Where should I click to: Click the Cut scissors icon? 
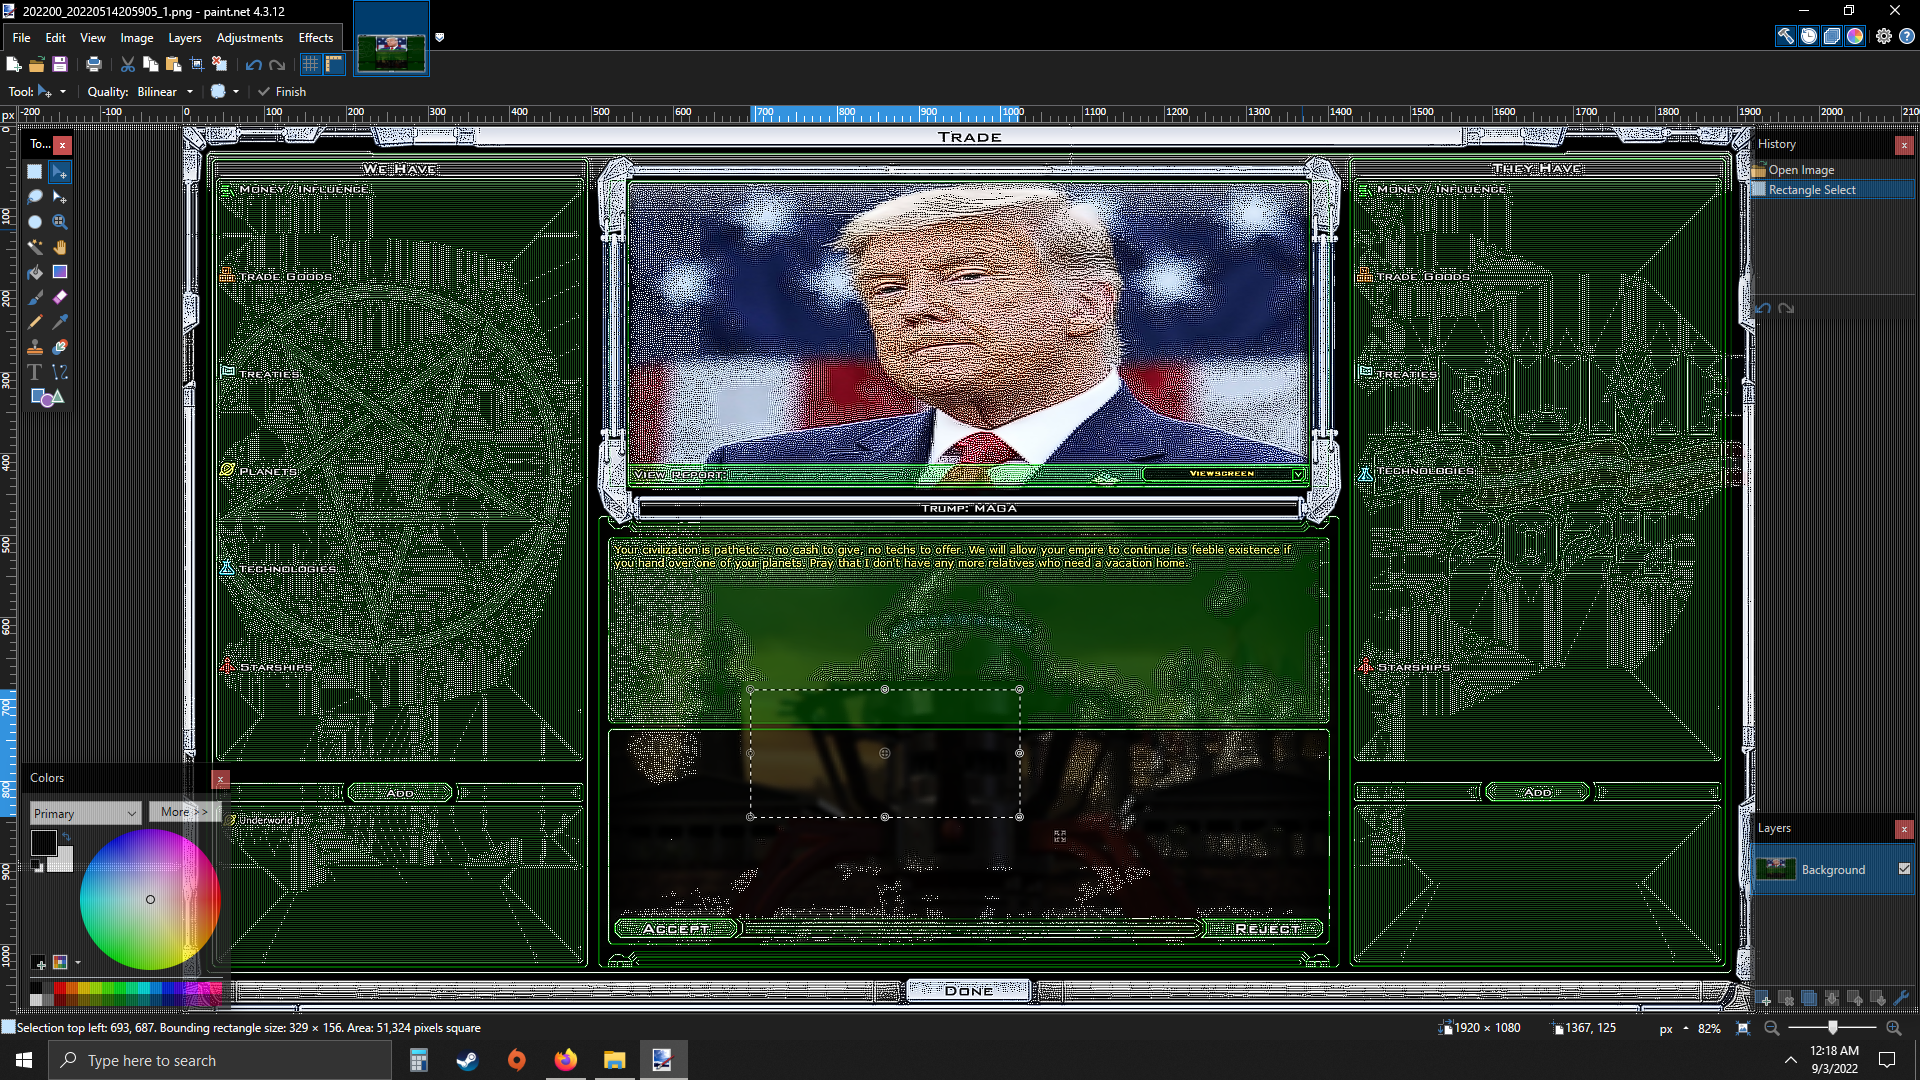(x=128, y=64)
